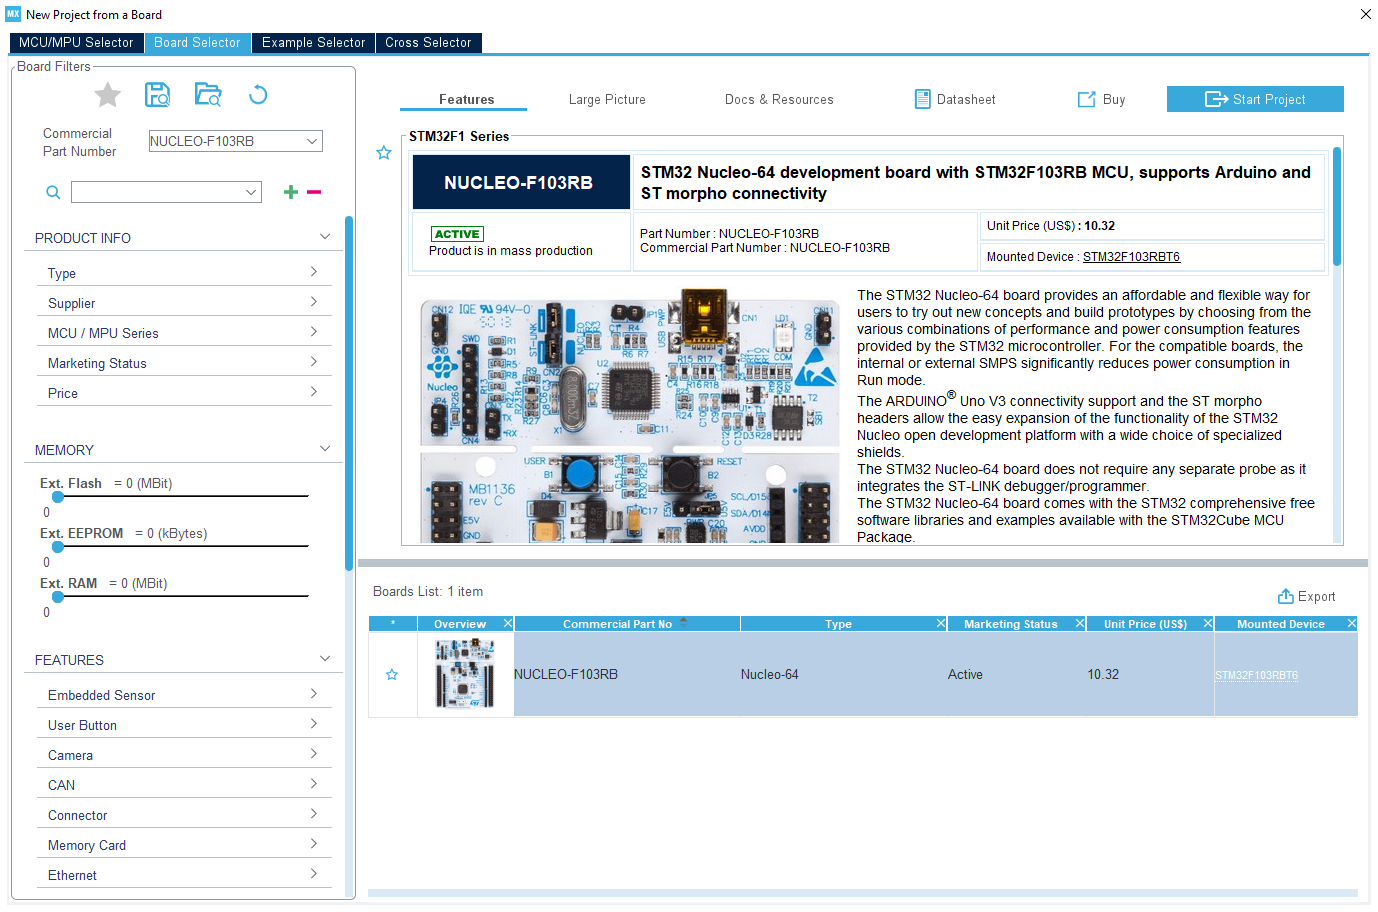Remove the Mounted Device column using its X
The image size is (1378, 912).
pos(1351,624)
